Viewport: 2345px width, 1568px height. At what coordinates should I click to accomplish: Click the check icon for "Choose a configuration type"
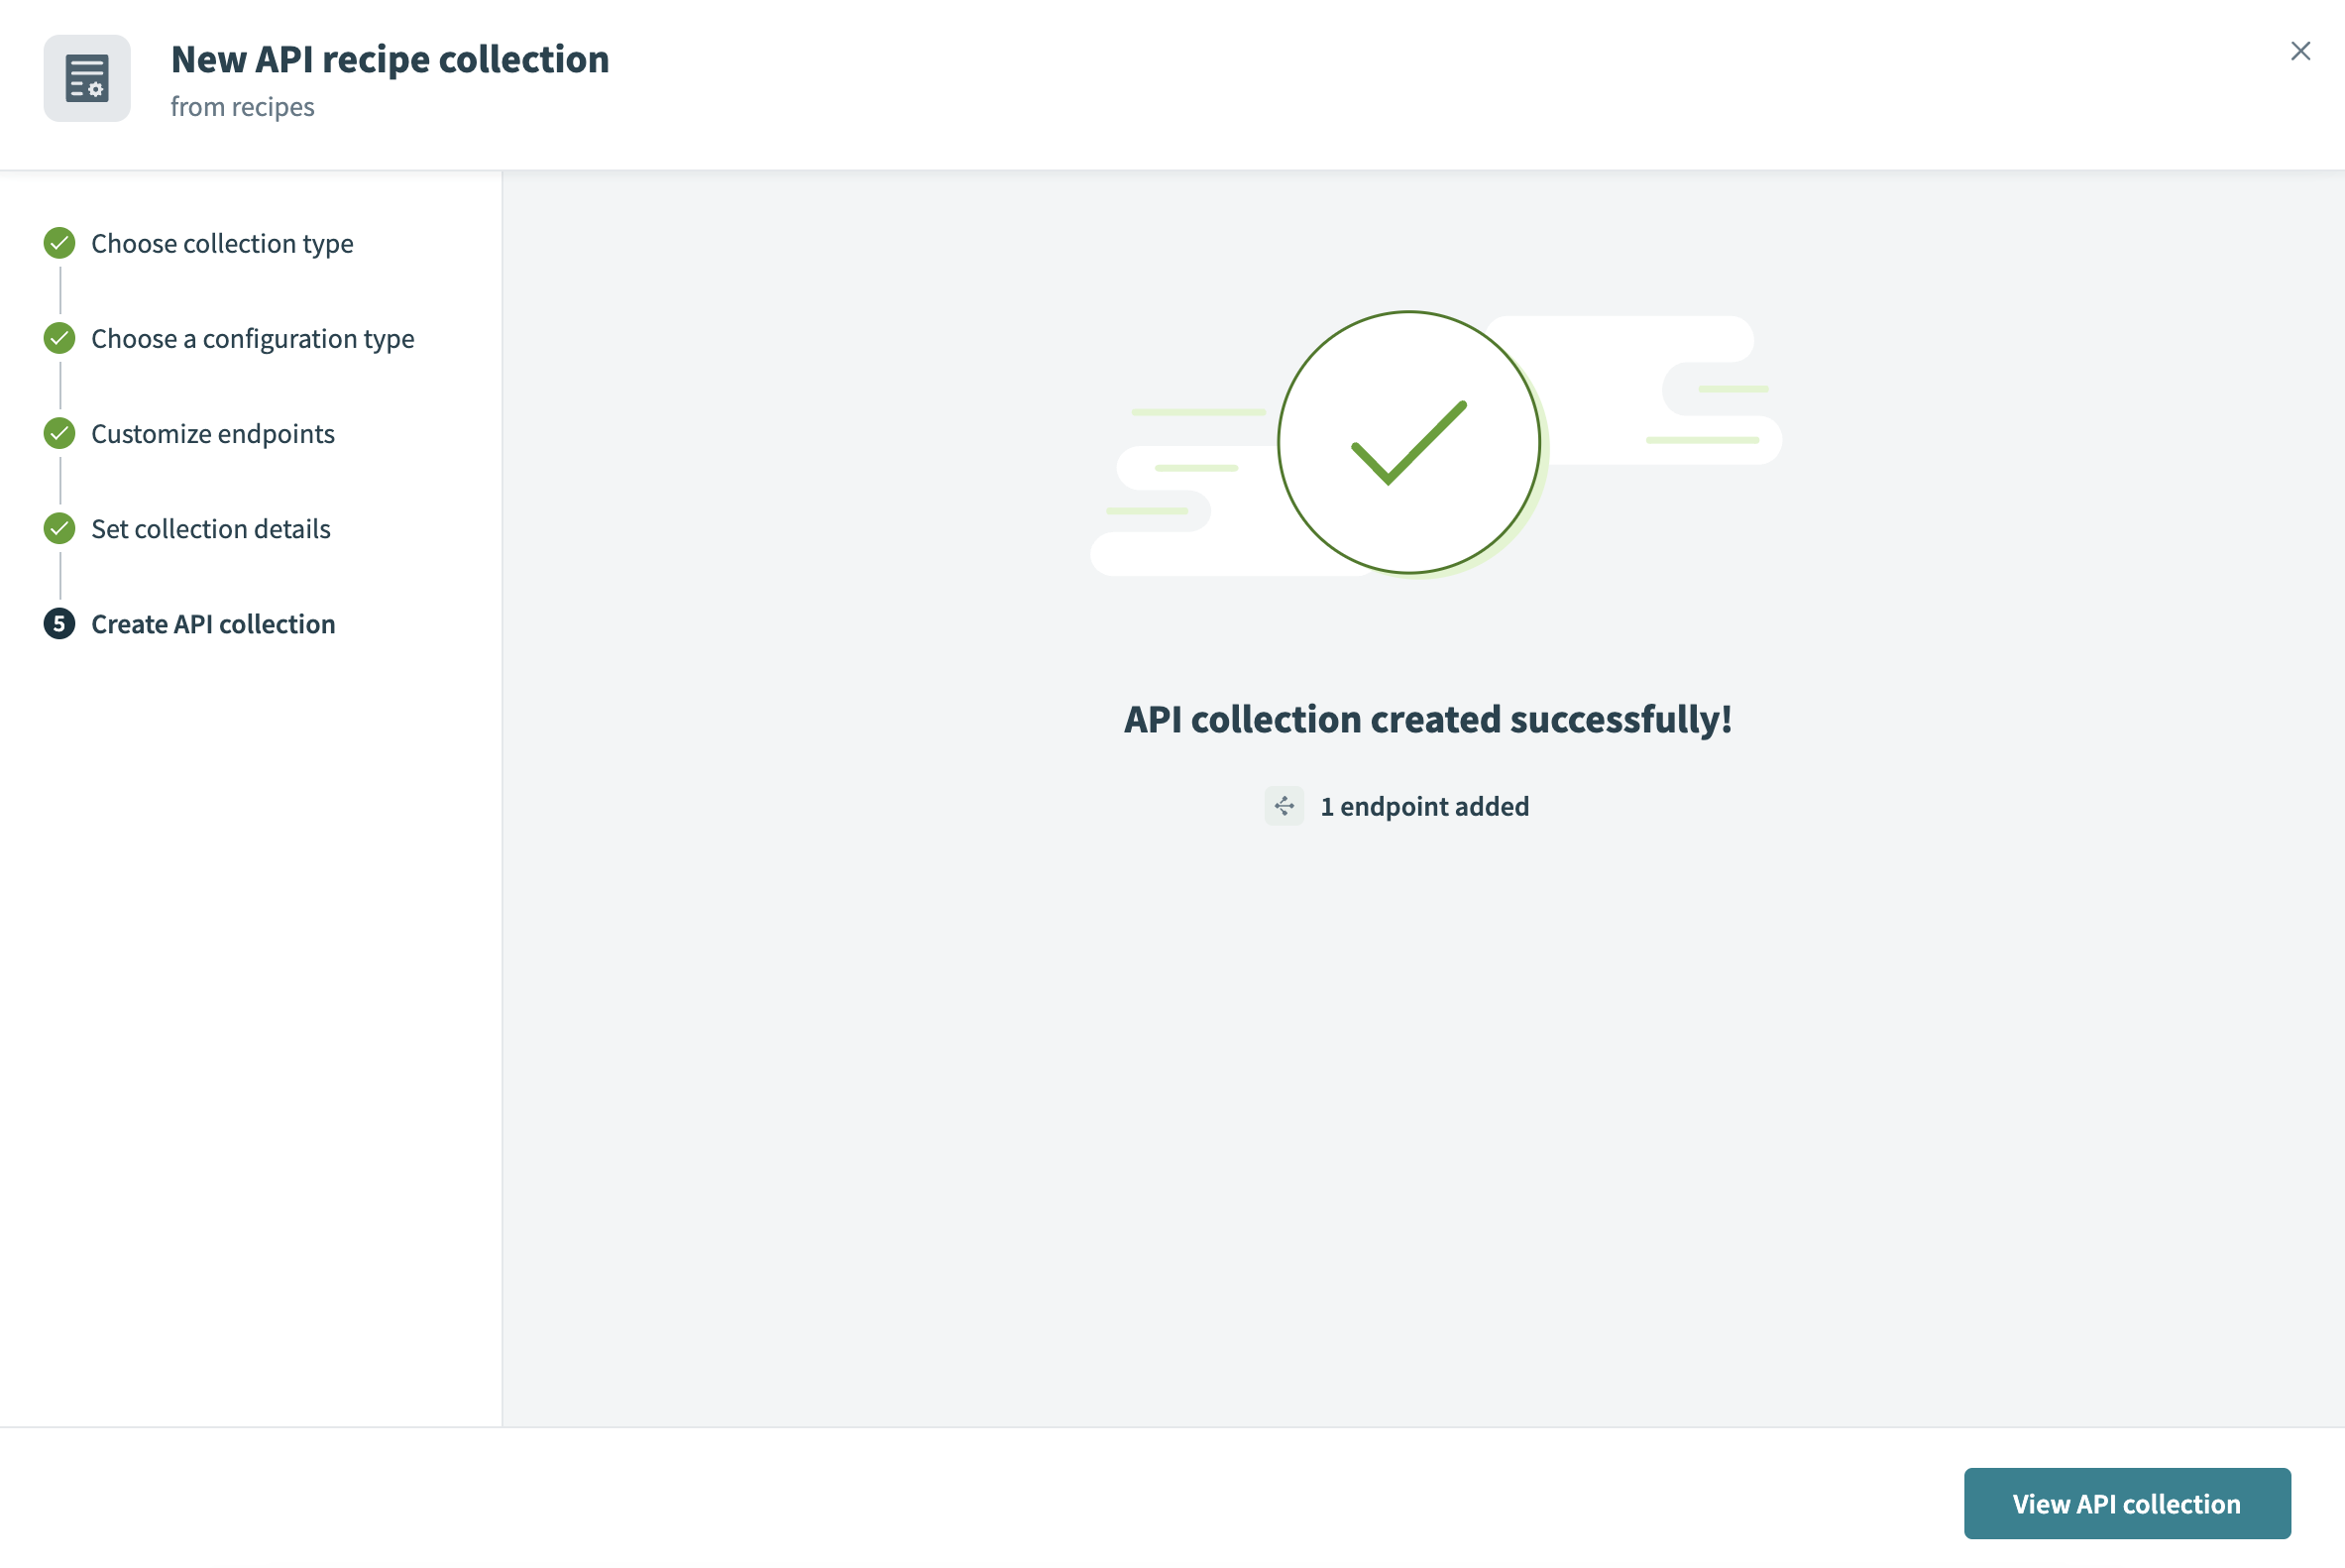58,338
